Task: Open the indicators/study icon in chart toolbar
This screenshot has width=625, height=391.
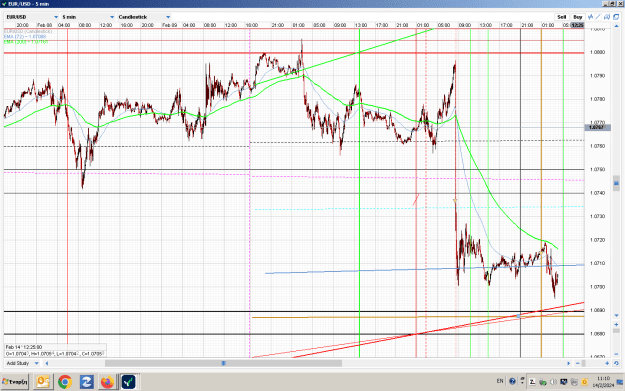Action: coord(590,17)
